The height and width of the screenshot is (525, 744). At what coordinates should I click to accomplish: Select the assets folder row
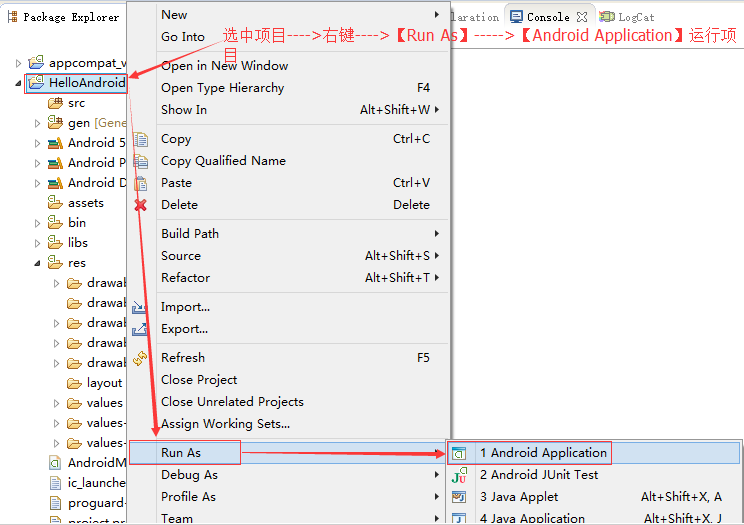pyautogui.click(x=75, y=203)
